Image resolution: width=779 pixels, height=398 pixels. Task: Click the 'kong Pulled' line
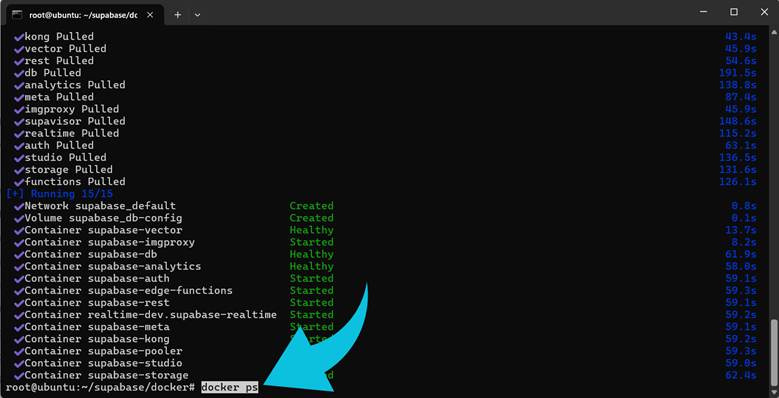59,37
